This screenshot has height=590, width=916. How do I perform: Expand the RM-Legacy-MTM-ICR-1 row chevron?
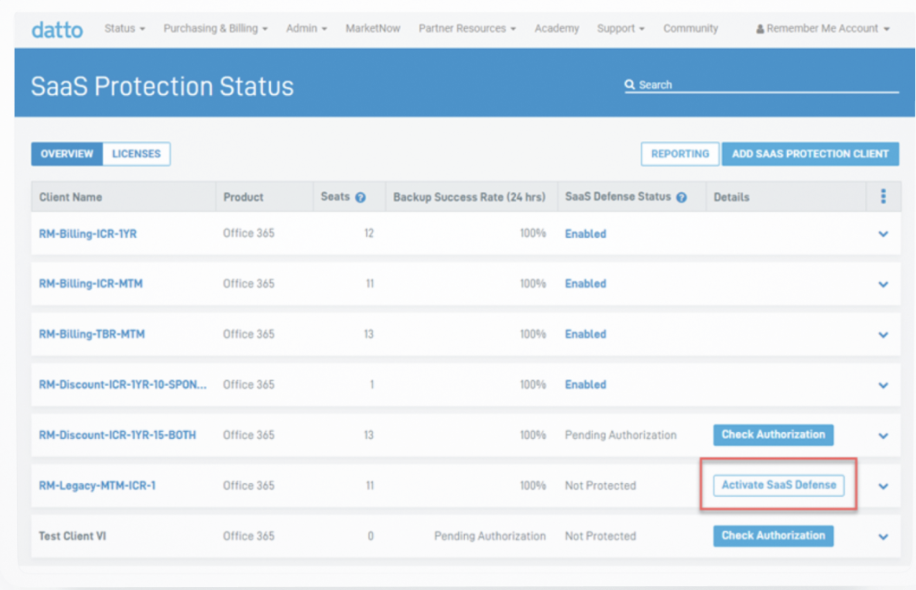tap(883, 486)
